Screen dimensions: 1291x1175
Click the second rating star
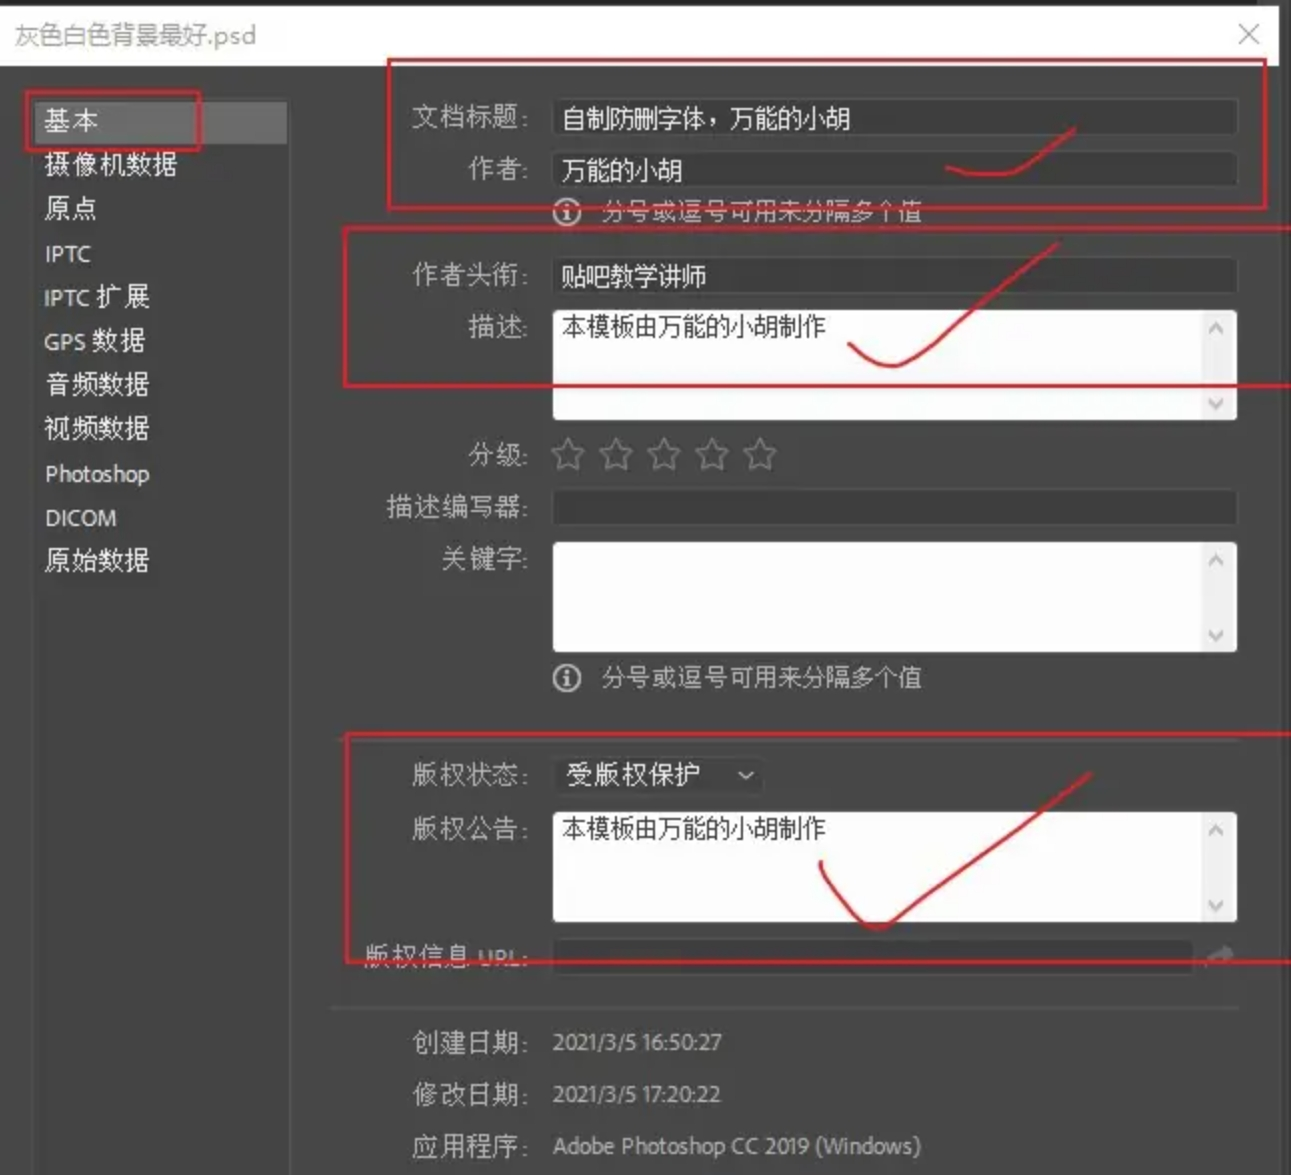coord(616,455)
